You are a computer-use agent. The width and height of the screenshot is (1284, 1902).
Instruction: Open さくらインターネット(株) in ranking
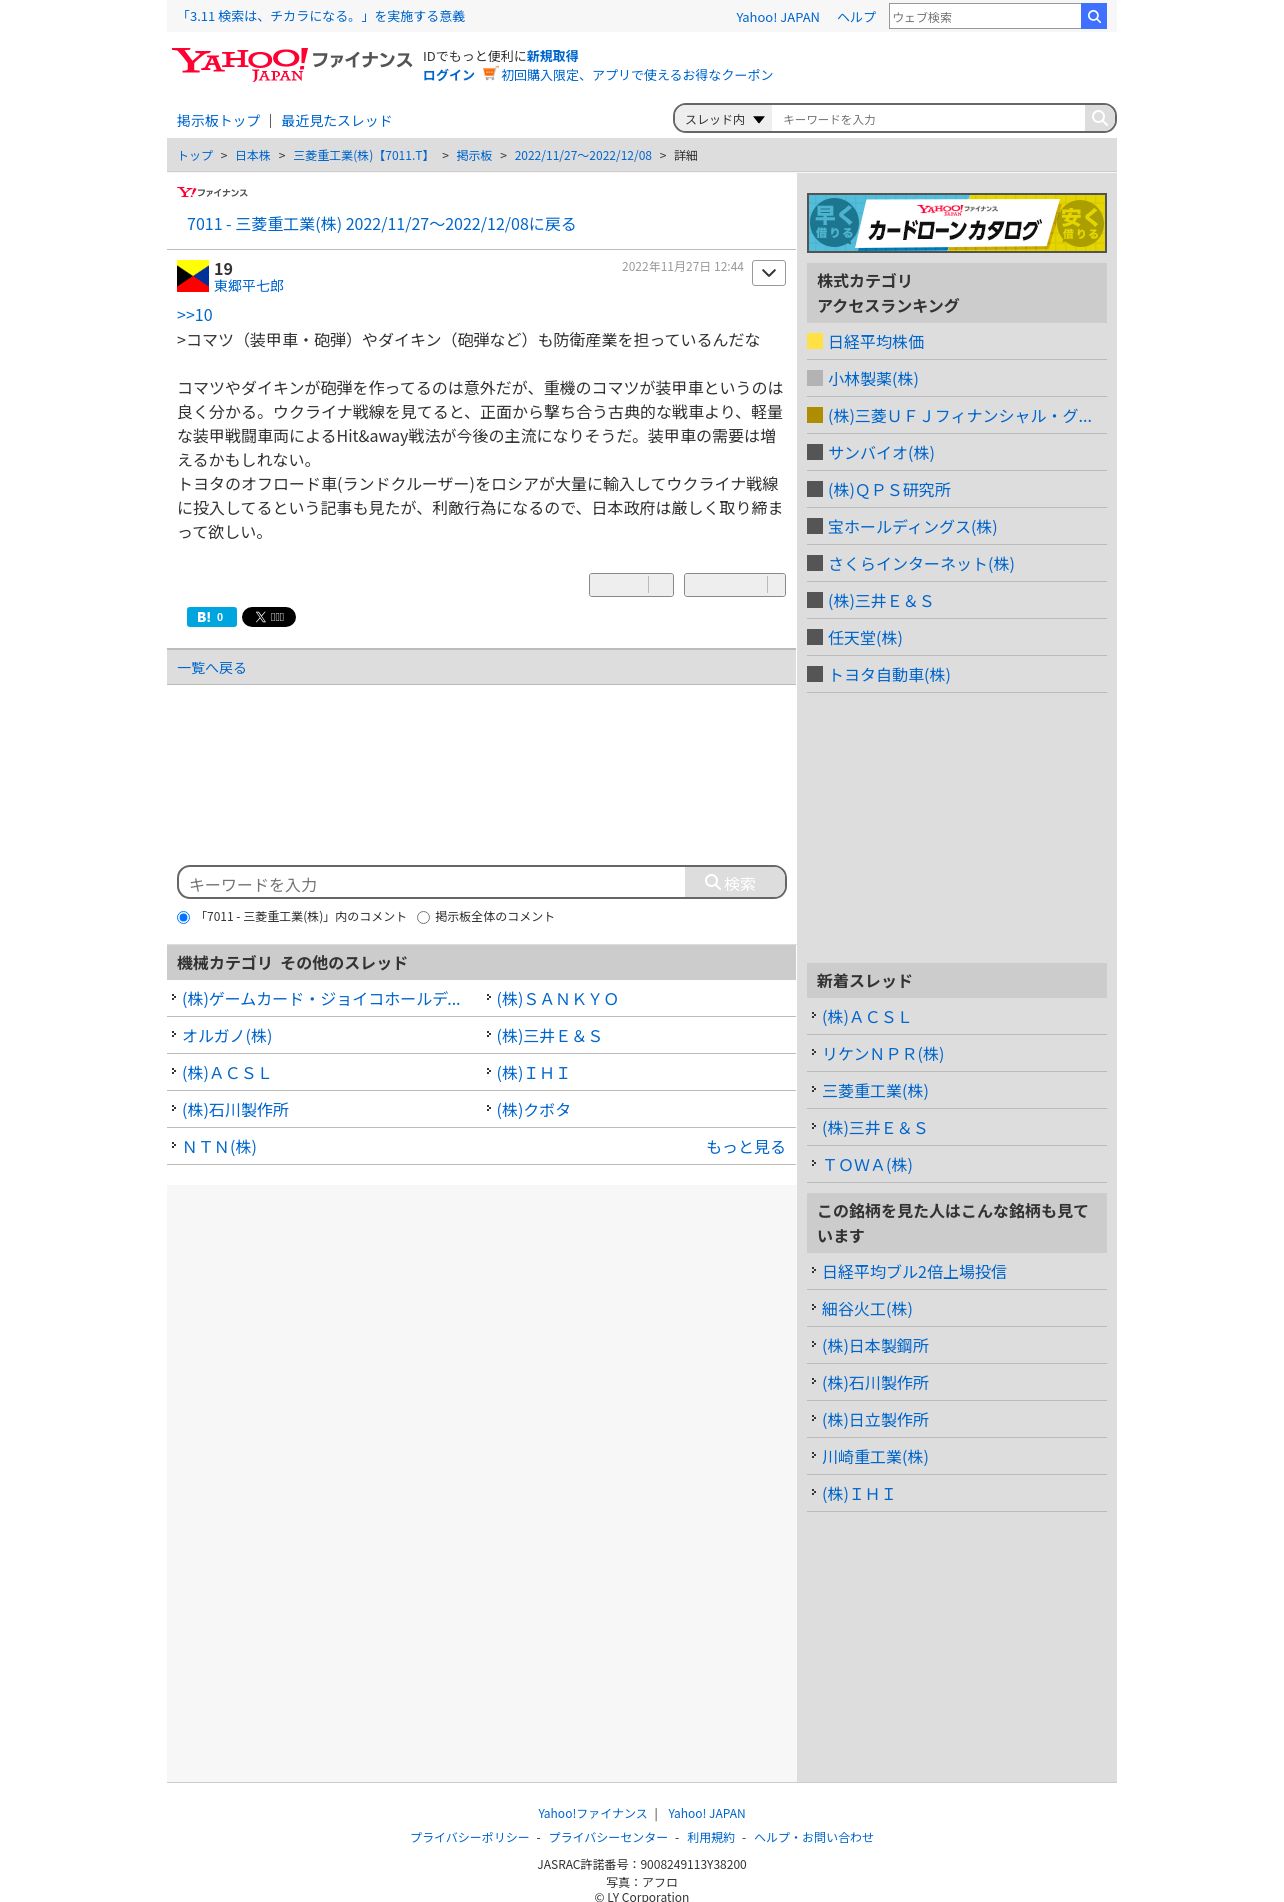[921, 564]
